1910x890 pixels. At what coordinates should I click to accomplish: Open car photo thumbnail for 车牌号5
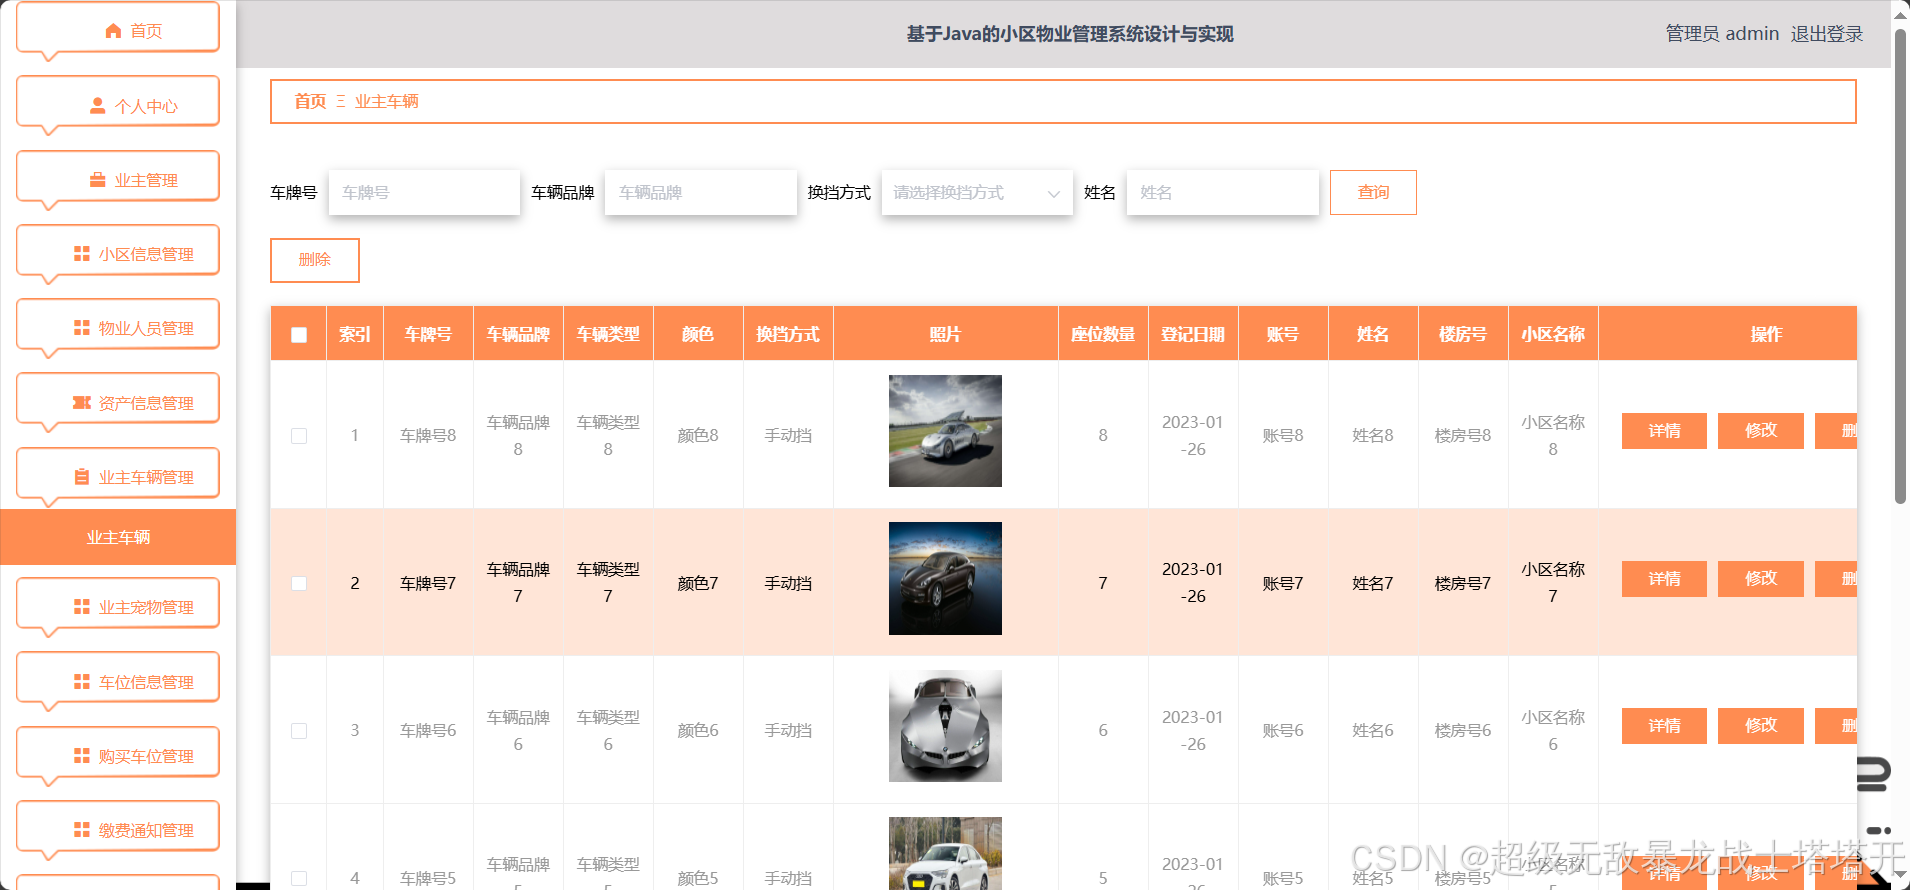pyautogui.click(x=945, y=853)
